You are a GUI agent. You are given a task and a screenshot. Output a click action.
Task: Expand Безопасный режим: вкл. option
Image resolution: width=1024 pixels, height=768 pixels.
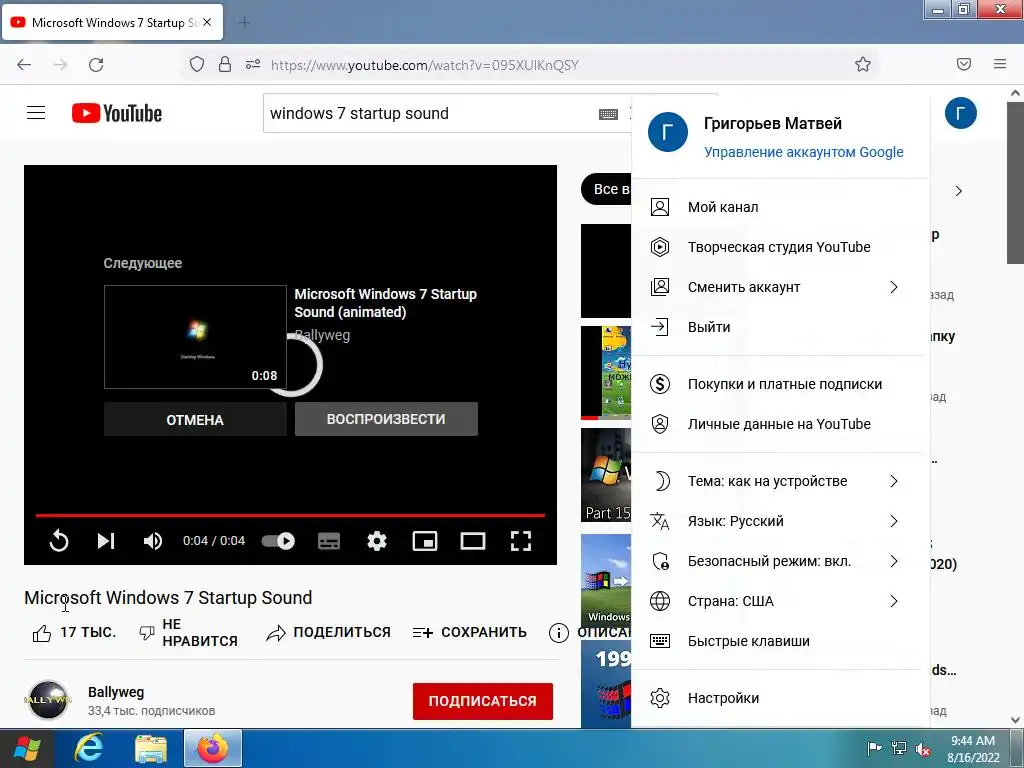coord(780,561)
